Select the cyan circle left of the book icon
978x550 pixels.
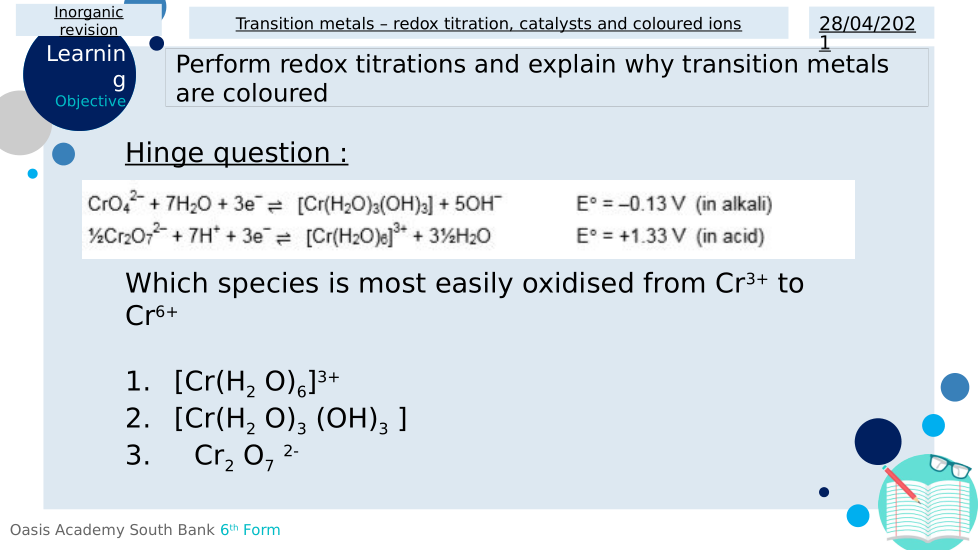[858, 515]
